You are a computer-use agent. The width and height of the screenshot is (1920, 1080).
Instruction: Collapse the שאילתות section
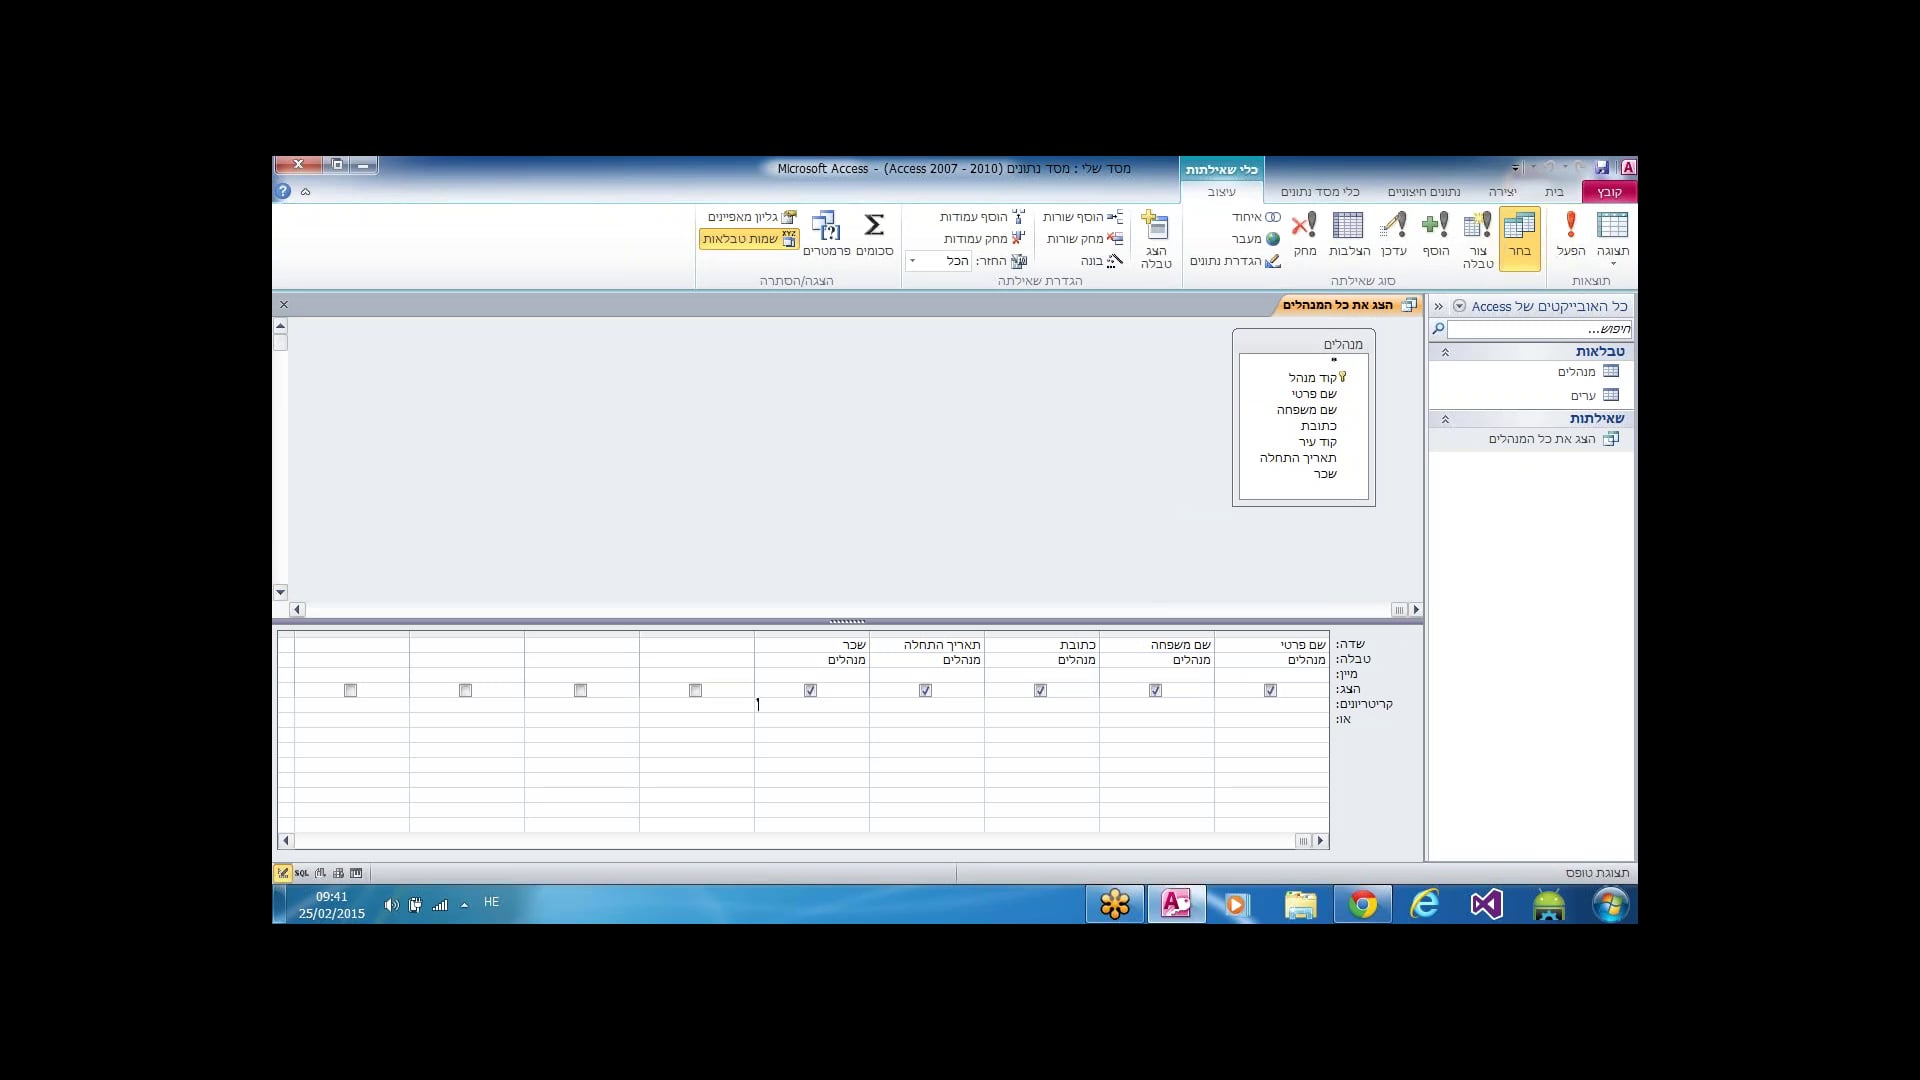pos(1444,419)
